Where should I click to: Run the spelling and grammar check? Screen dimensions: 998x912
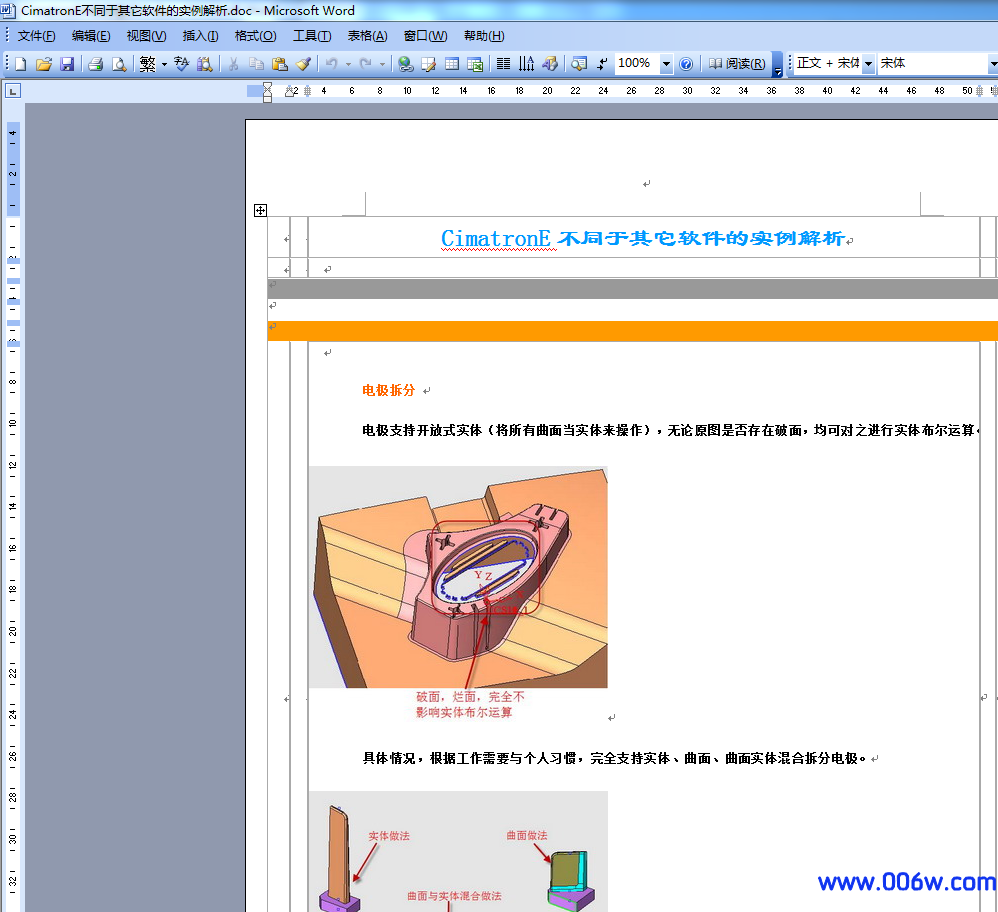coord(181,64)
